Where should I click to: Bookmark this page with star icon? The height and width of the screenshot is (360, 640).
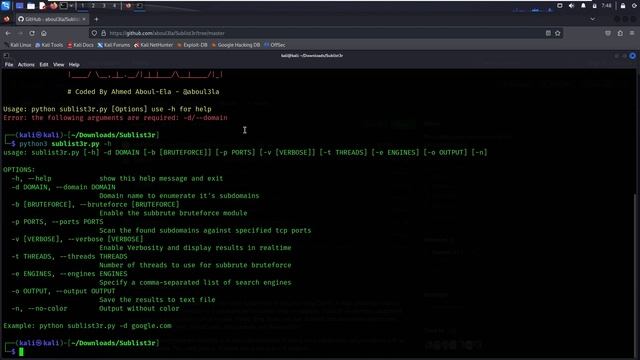[558, 33]
